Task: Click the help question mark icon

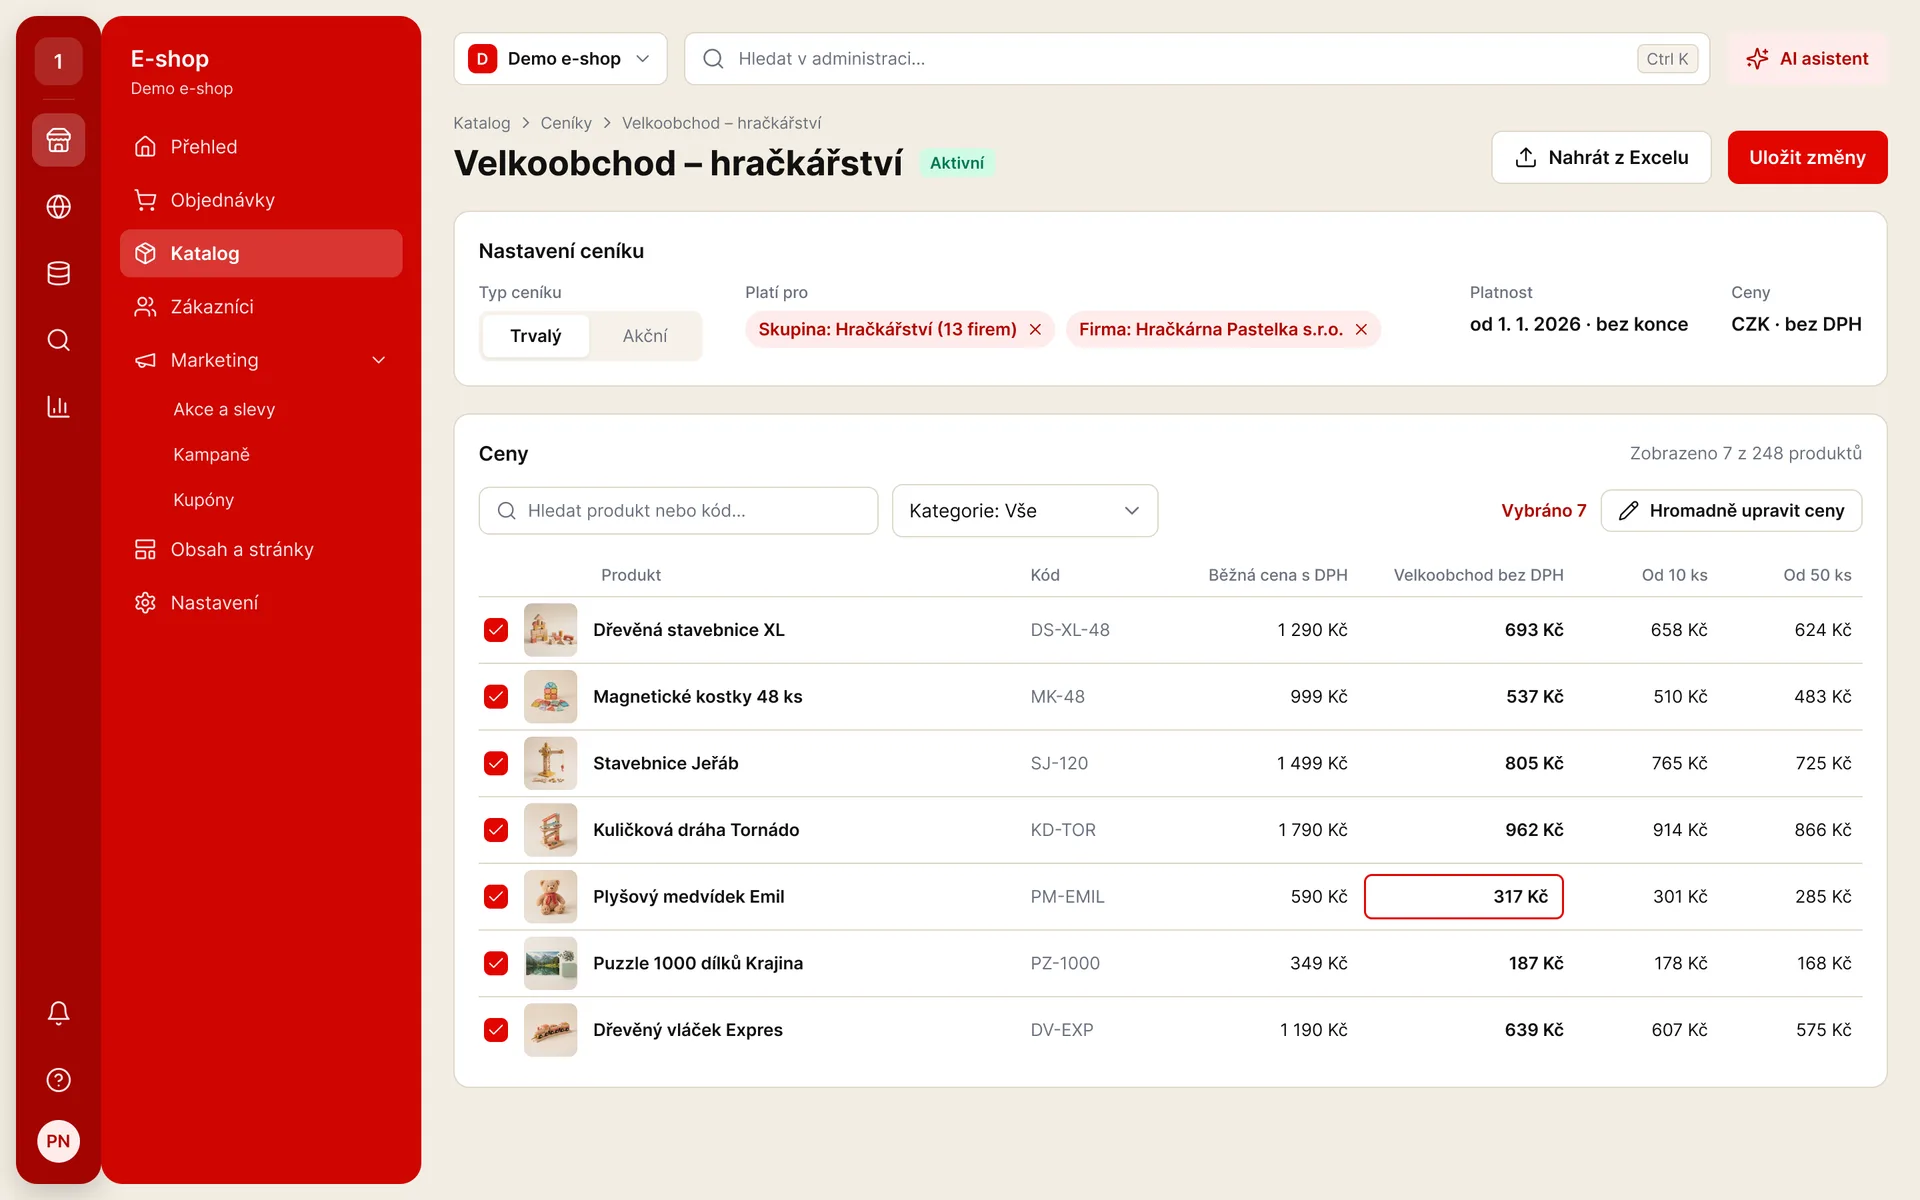Action: 58,1080
